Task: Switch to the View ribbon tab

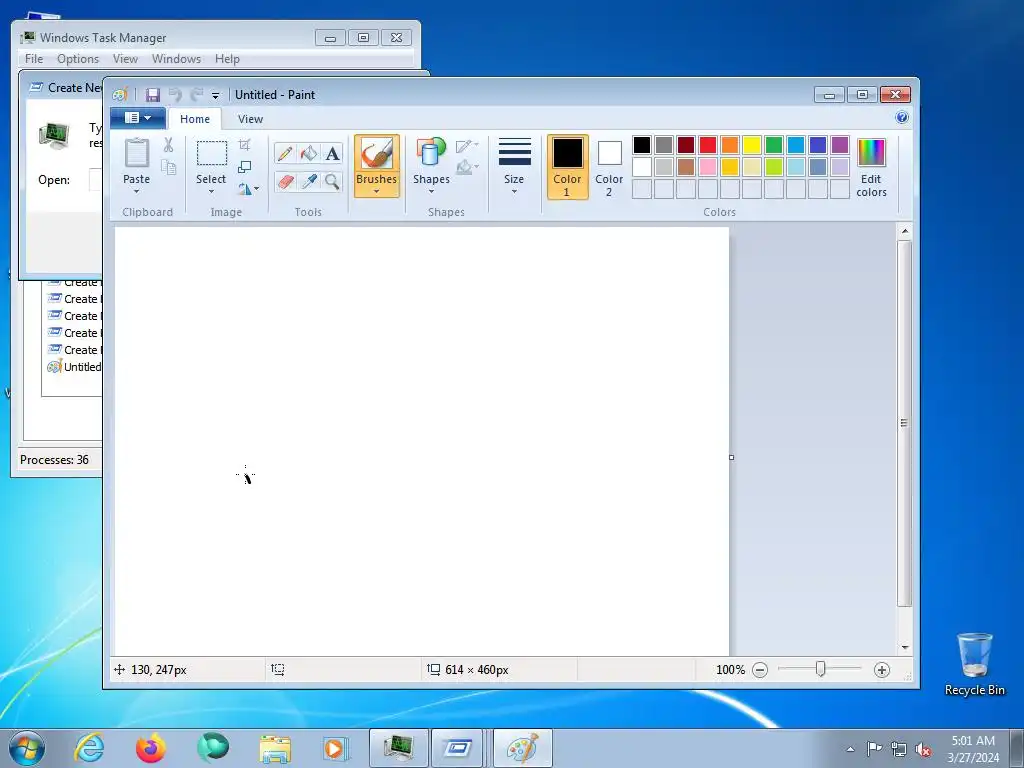Action: tap(250, 119)
